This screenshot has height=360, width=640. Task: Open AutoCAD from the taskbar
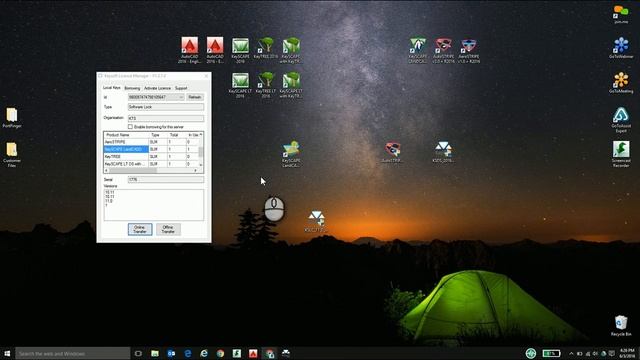click(x=253, y=353)
